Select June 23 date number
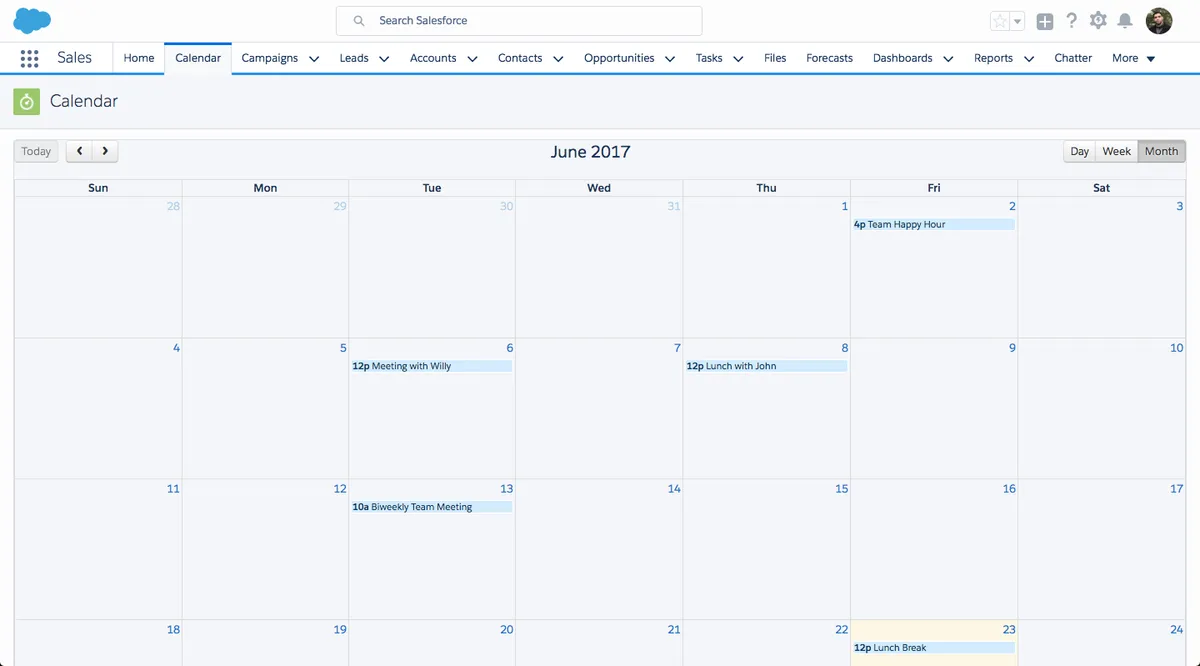The height and width of the screenshot is (666, 1200). [x=1009, y=630]
